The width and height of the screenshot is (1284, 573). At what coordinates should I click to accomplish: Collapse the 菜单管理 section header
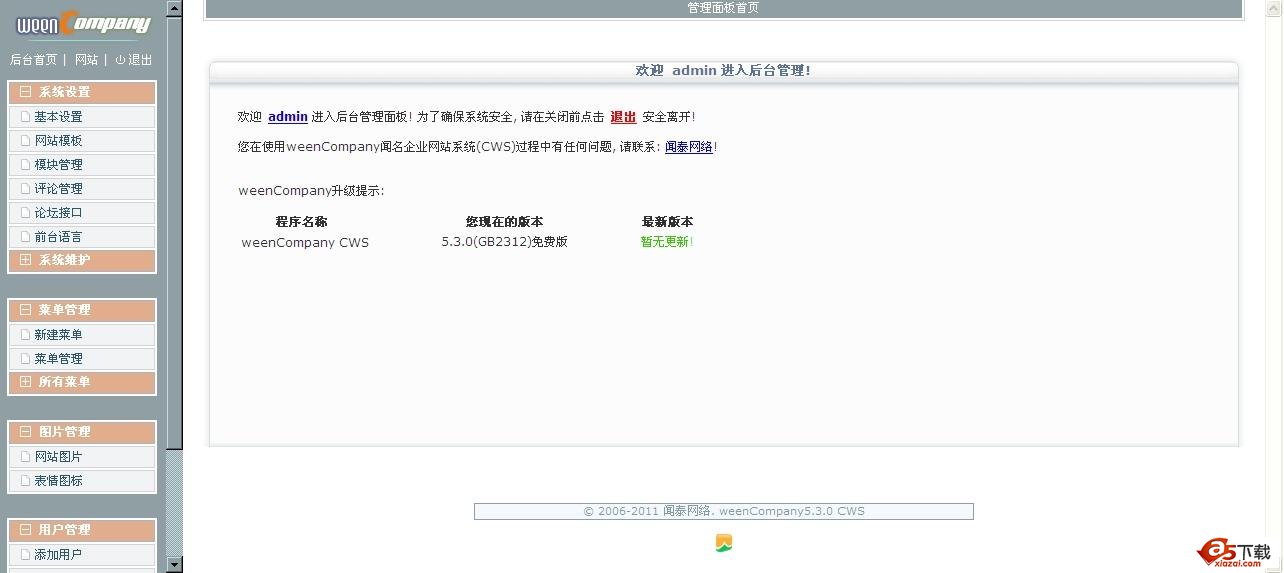[x=82, y=310]
